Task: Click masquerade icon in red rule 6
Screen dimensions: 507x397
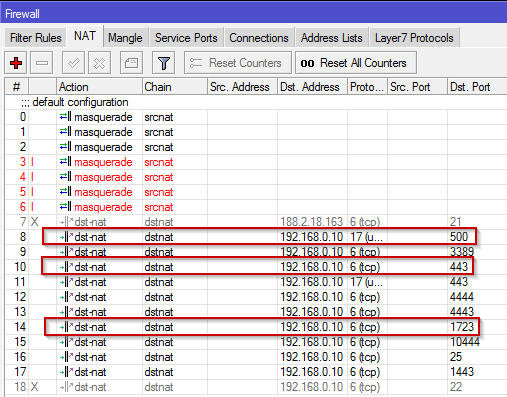Action: pyautogui.click(x=65, y=207)
